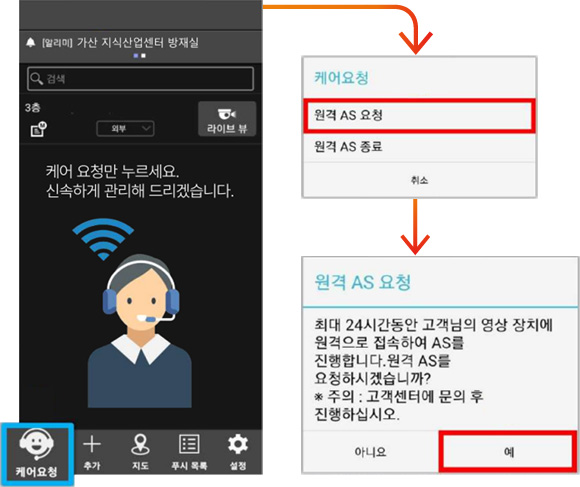Screen dimensions: 580x487
Task: Decline with the 아니요 button
Action: [370, 452]
